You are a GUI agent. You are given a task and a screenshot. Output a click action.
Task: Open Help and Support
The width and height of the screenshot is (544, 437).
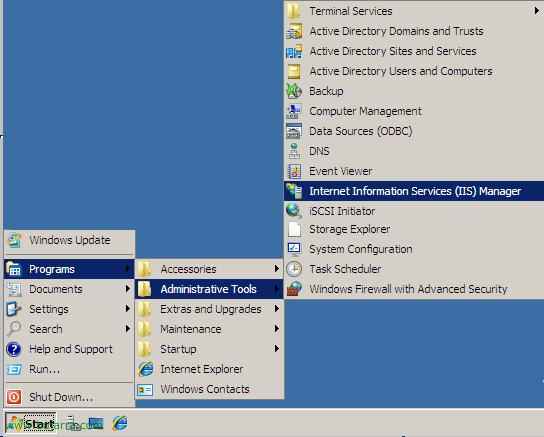[69, 349]
